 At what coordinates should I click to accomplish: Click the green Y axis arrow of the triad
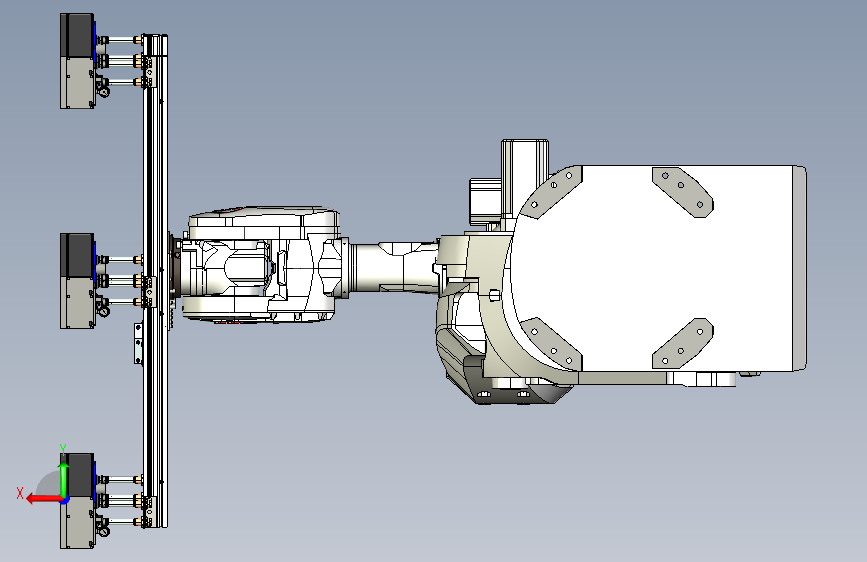pyautogui.click(x=64, y=479)
